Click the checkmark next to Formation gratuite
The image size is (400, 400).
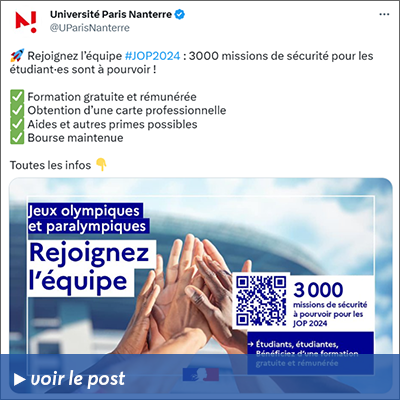click(17, 97)
